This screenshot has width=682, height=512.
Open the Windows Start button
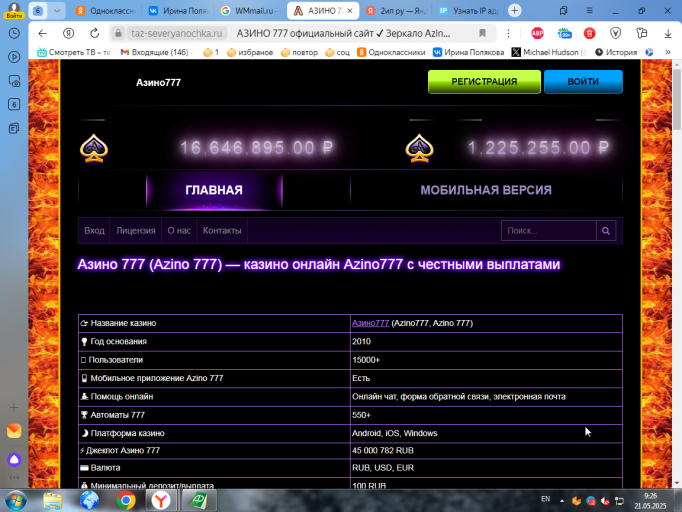[x=15, y=501]
